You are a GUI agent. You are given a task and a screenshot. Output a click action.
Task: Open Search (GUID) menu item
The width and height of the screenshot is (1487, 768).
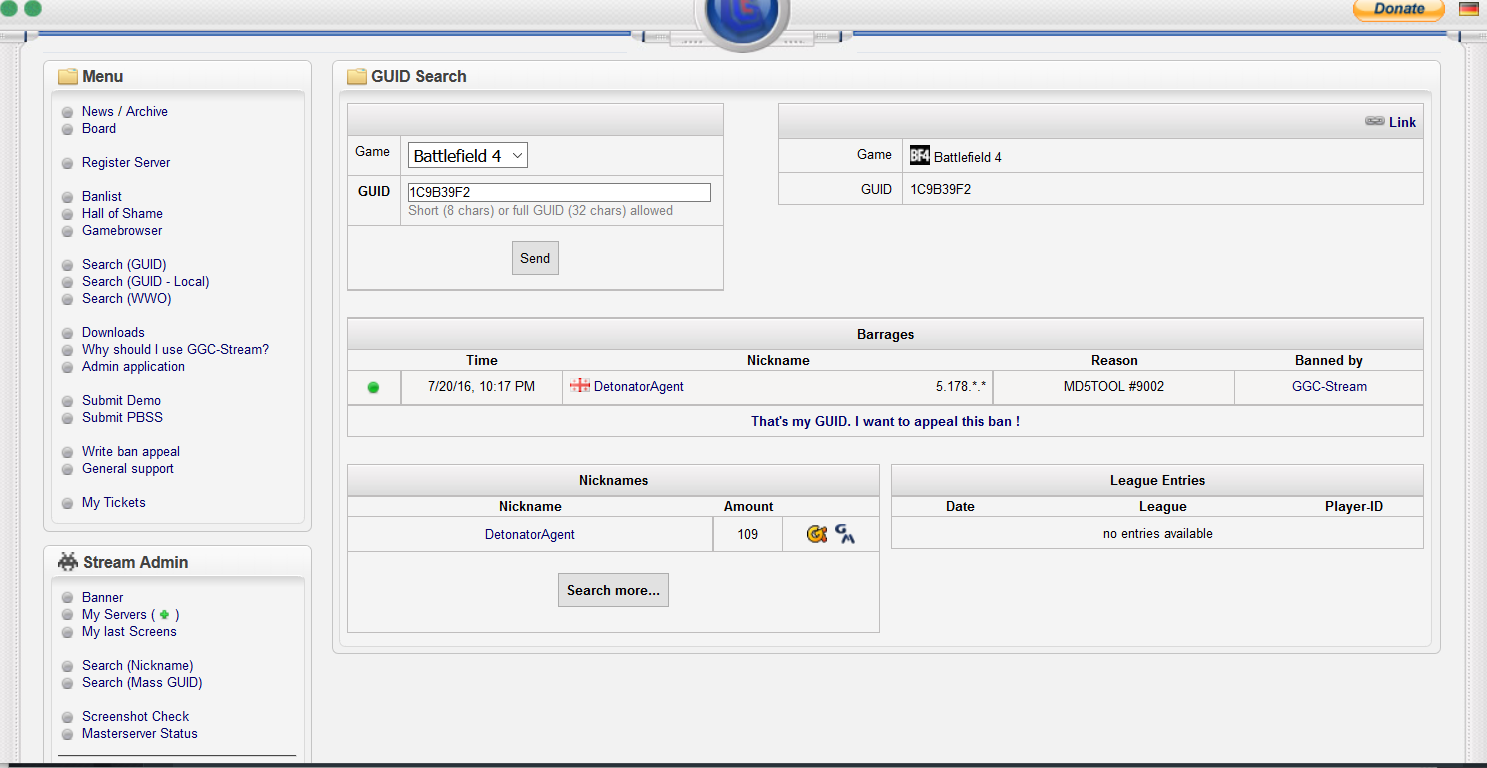124,264
